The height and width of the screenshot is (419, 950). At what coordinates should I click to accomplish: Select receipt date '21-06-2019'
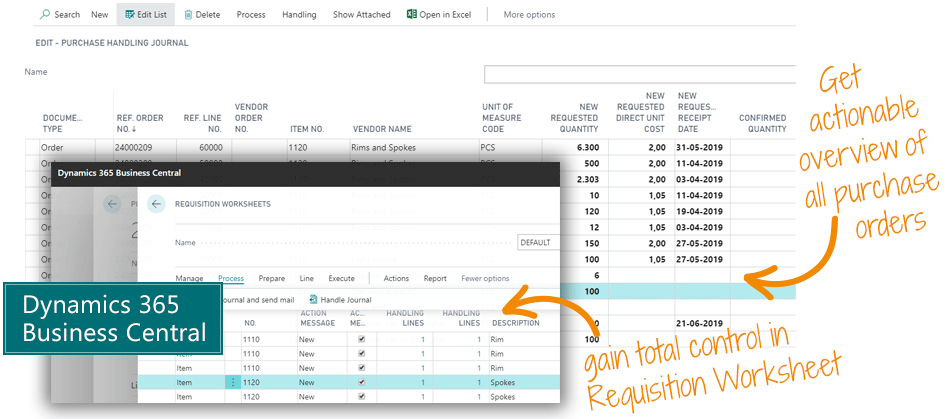[700, 323]
